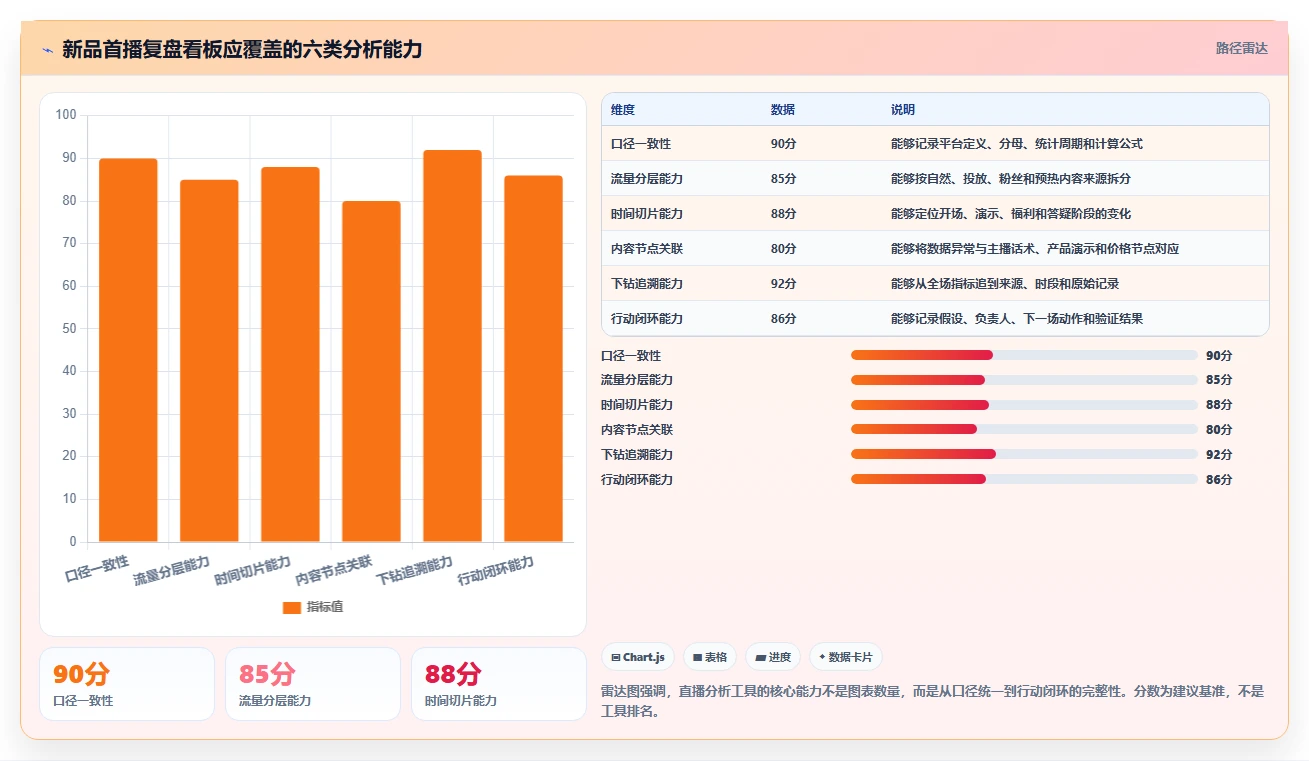This screenshot has width=1309, height=761.
Task: Click the 说明 column header
Action: (903, 110)
